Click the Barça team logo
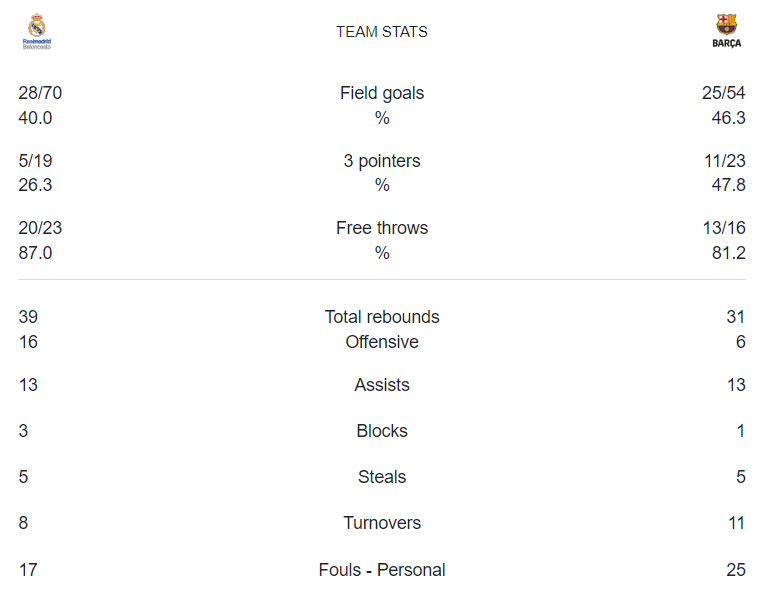This screenshot has height=600, width=762. click(x=727, y=31)
